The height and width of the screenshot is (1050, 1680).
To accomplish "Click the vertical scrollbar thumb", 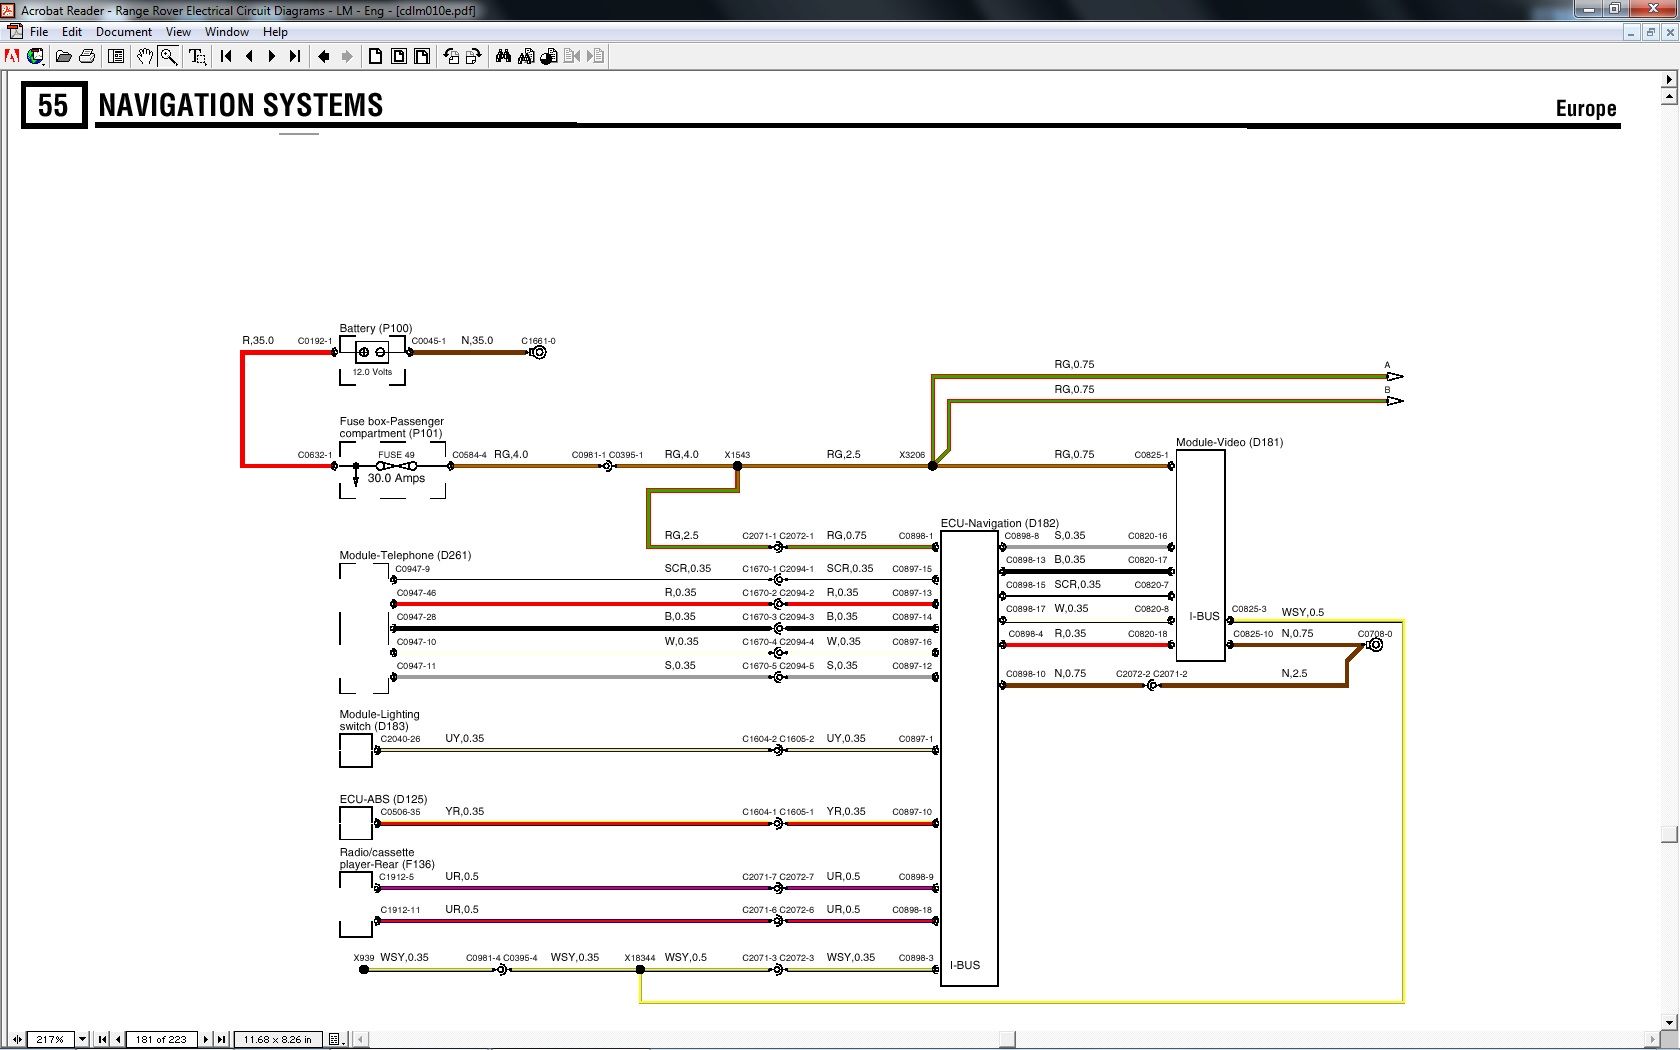I will coord(1669,834).
